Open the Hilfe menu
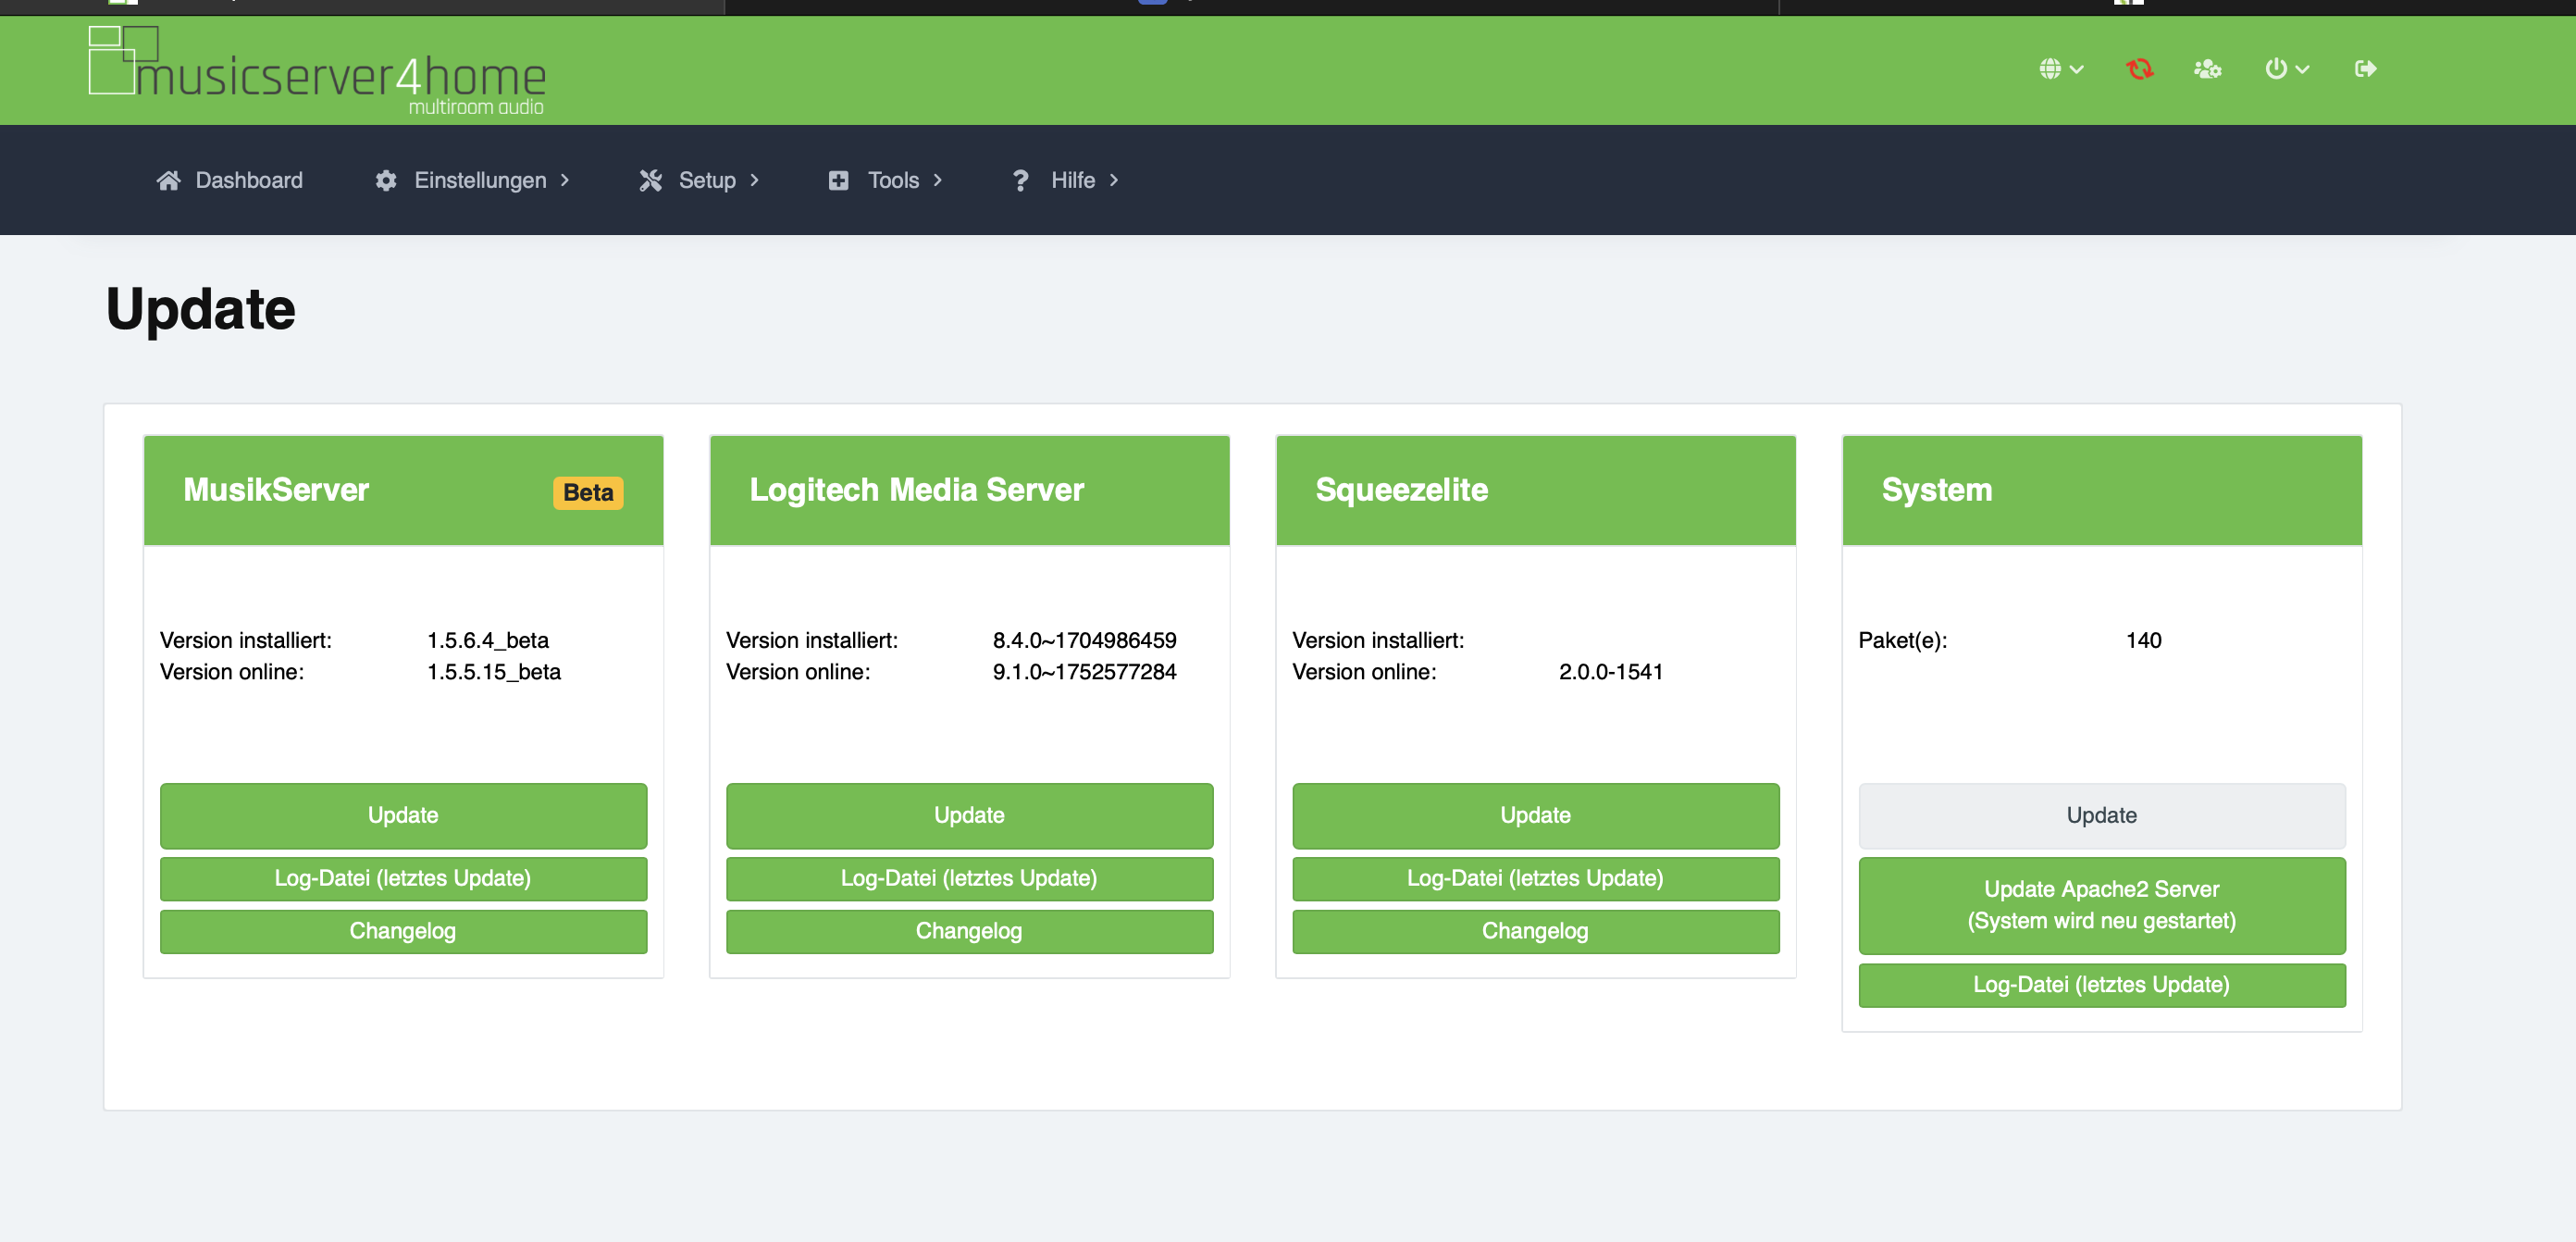Image resolution: width=2576 pixels, height=1242 pixels. point(1073,180)
